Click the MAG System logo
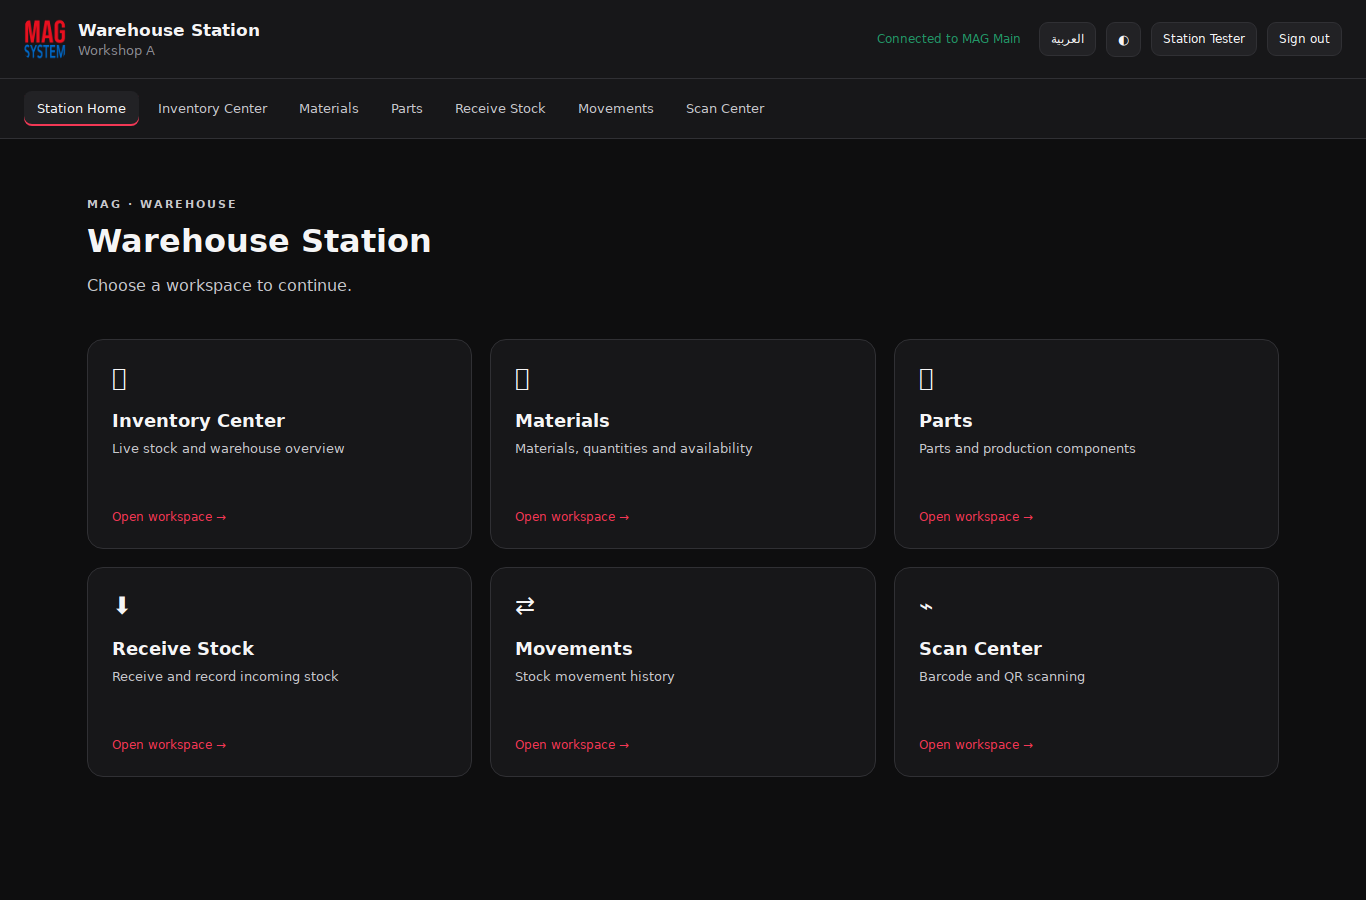1366x900 pixels. [45, 39]
